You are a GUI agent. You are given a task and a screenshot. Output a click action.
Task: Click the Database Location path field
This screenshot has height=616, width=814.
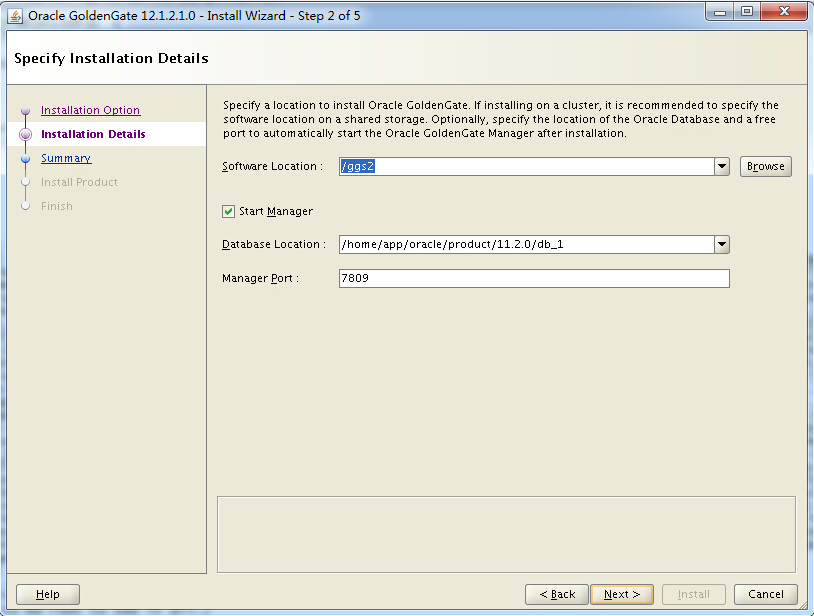click(526, 244)
